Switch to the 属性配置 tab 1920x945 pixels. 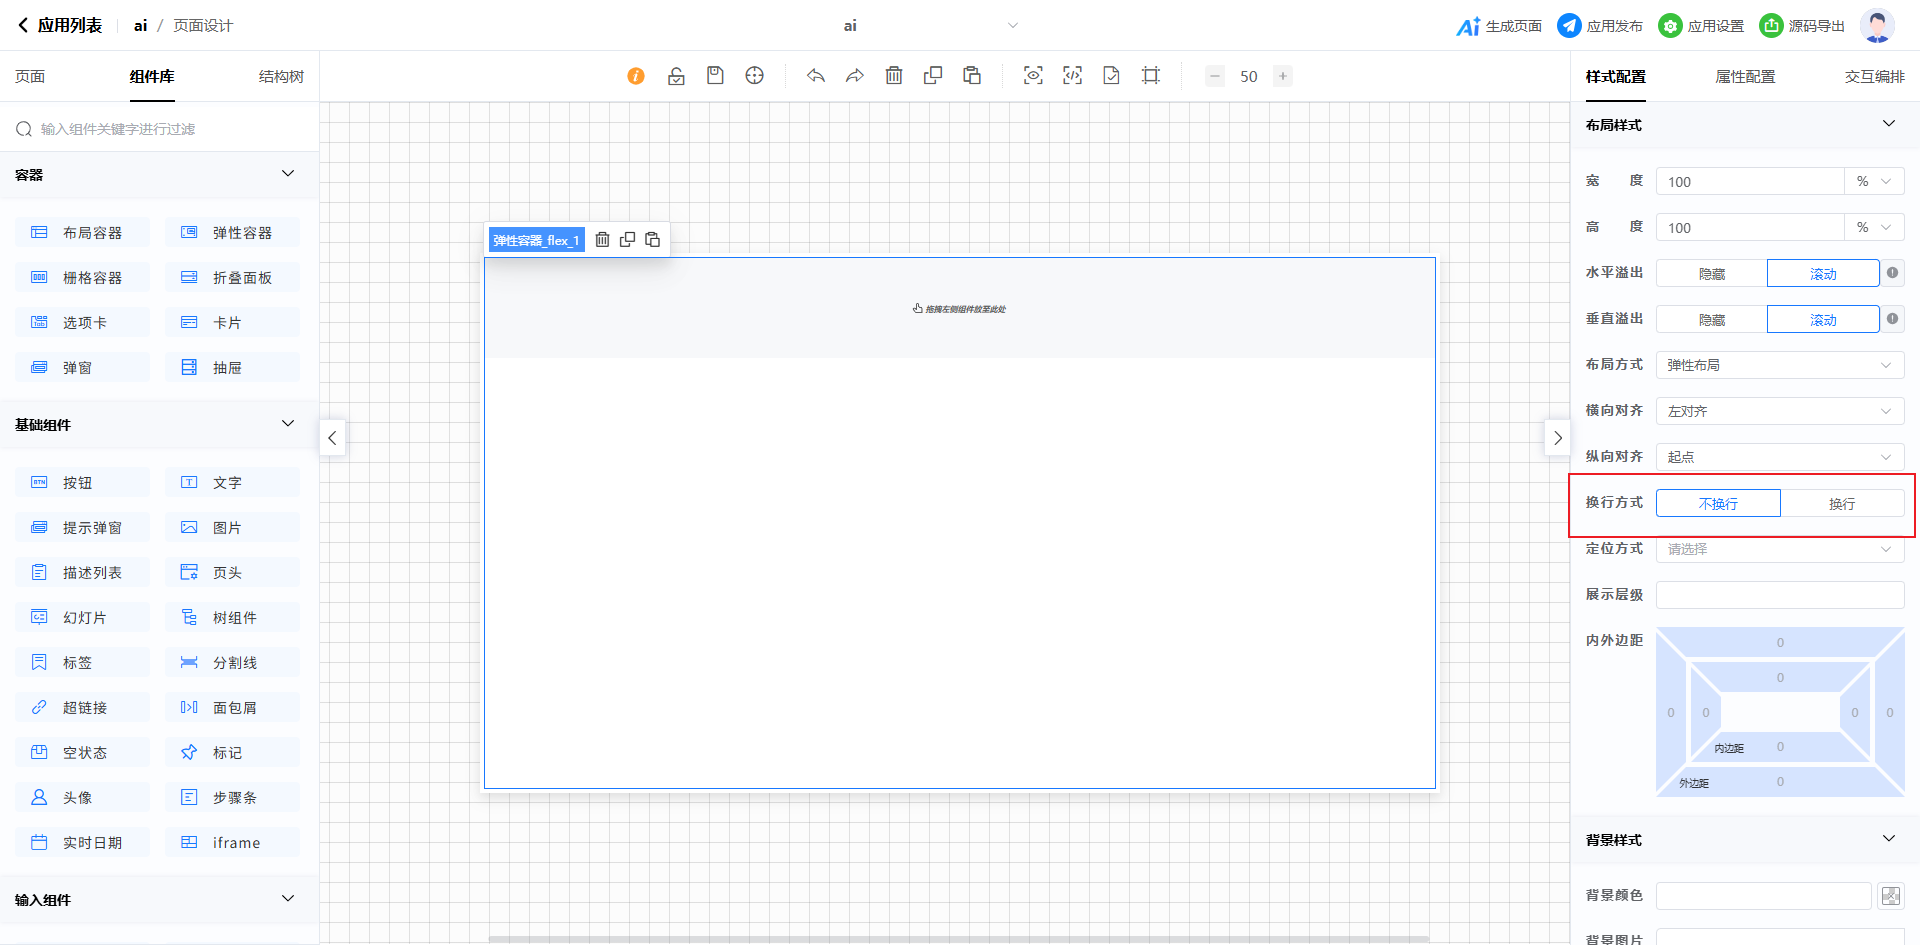point(1745,77)
